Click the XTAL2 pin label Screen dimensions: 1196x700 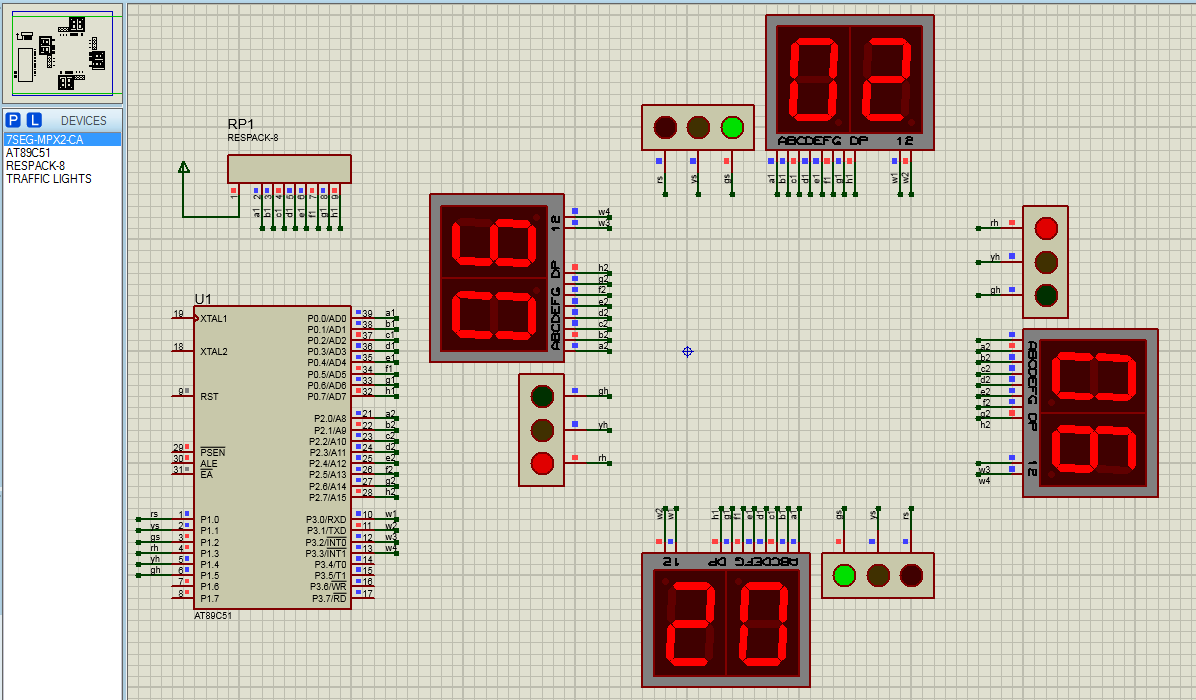214,352
